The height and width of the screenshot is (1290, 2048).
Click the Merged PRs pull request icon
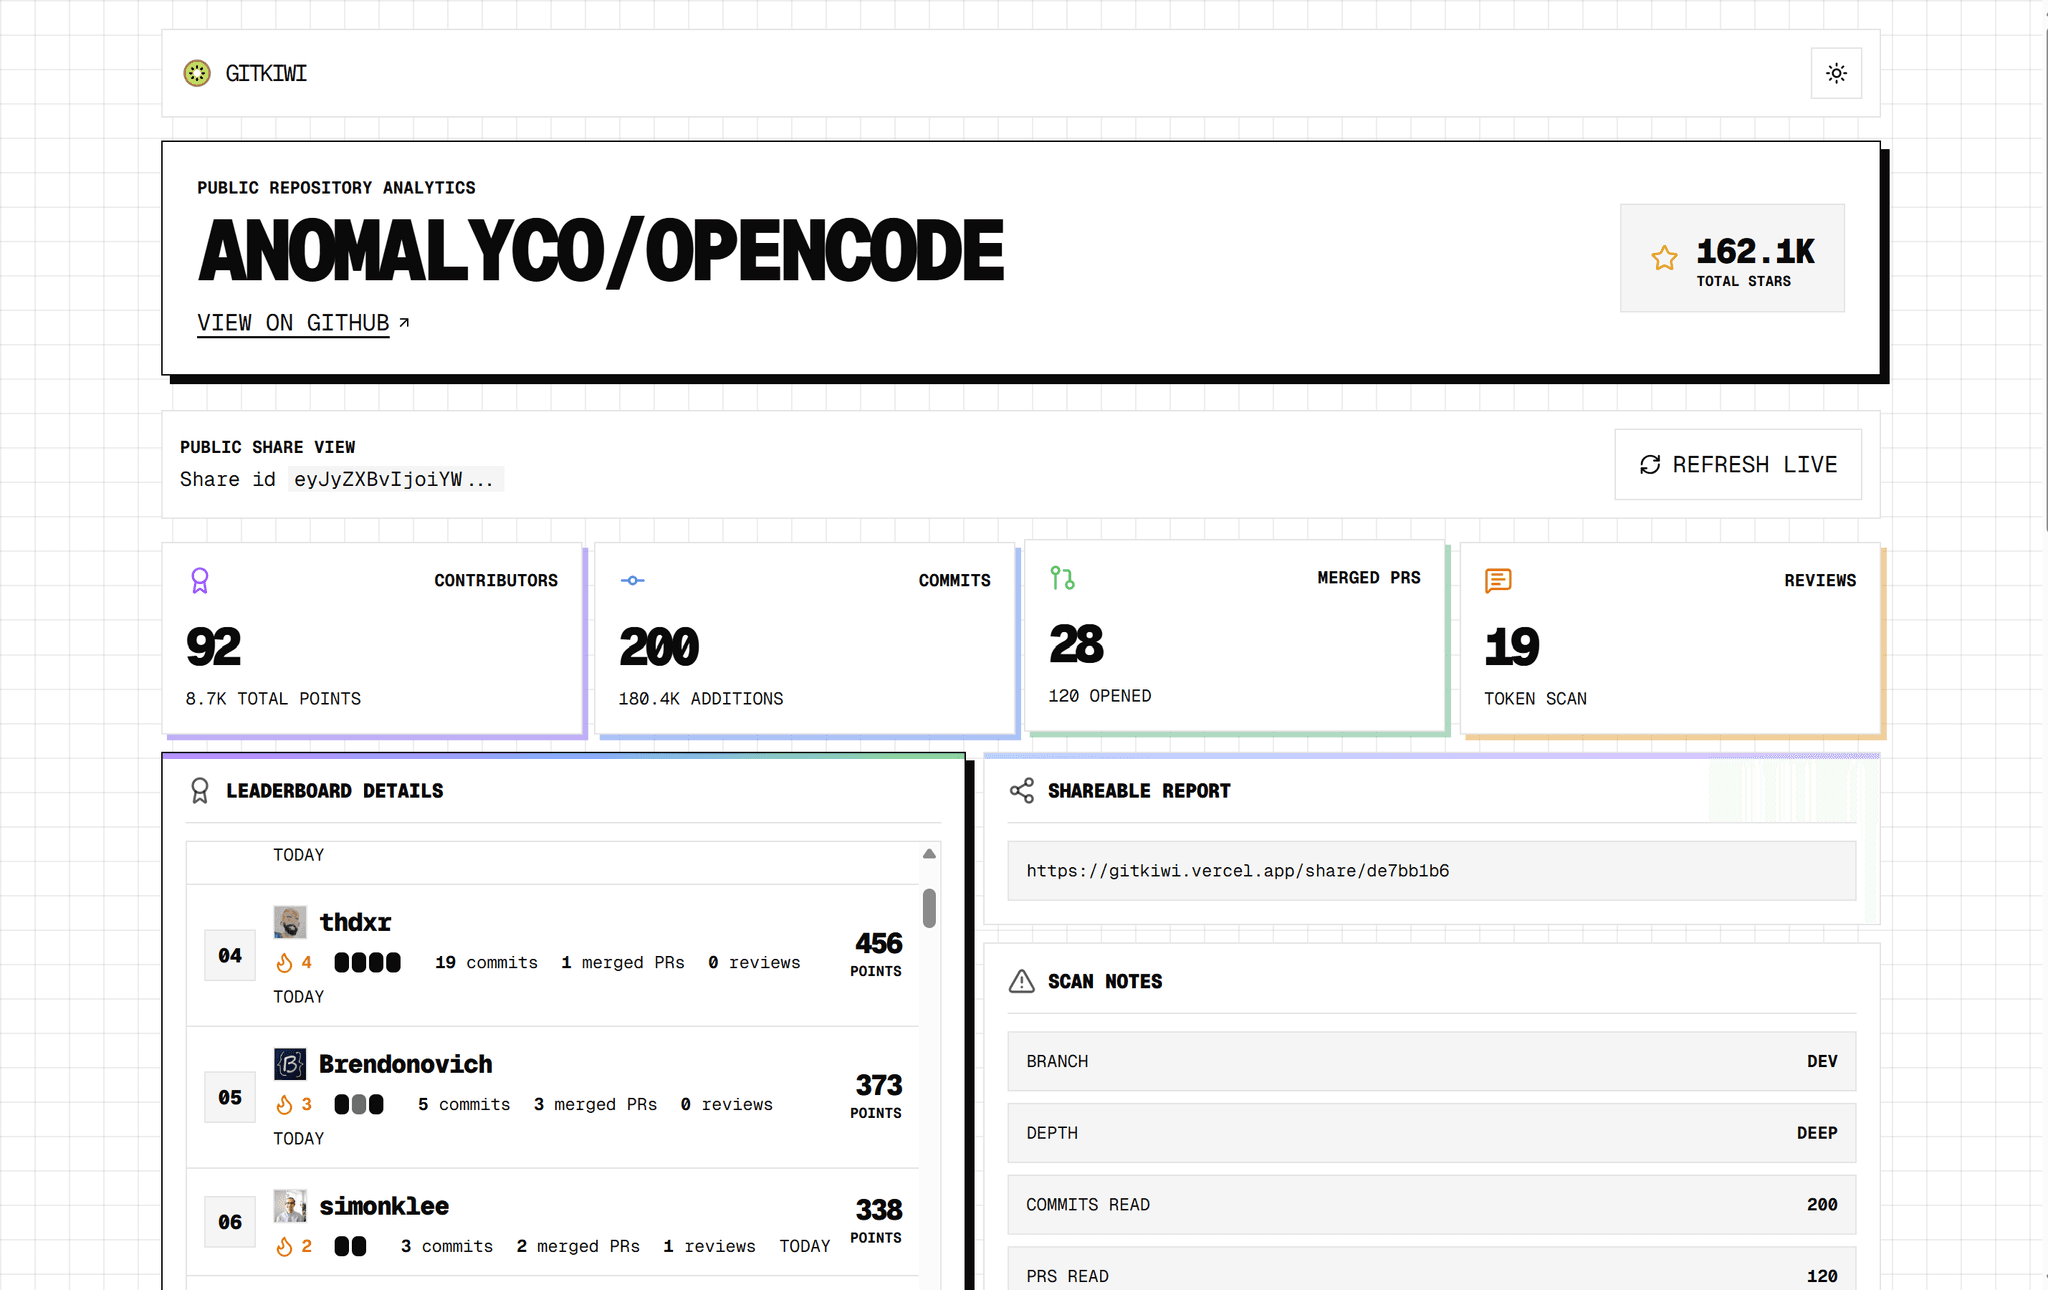click(x=1062, y=578)
